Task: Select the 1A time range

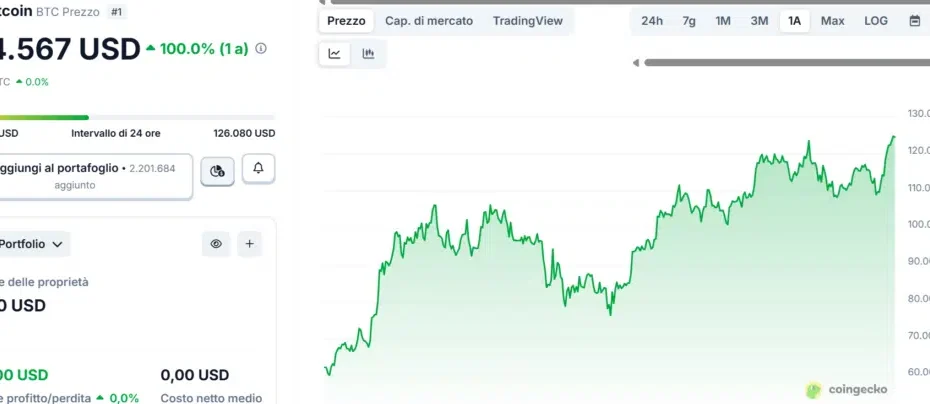Action: click(x=794, y=21)
